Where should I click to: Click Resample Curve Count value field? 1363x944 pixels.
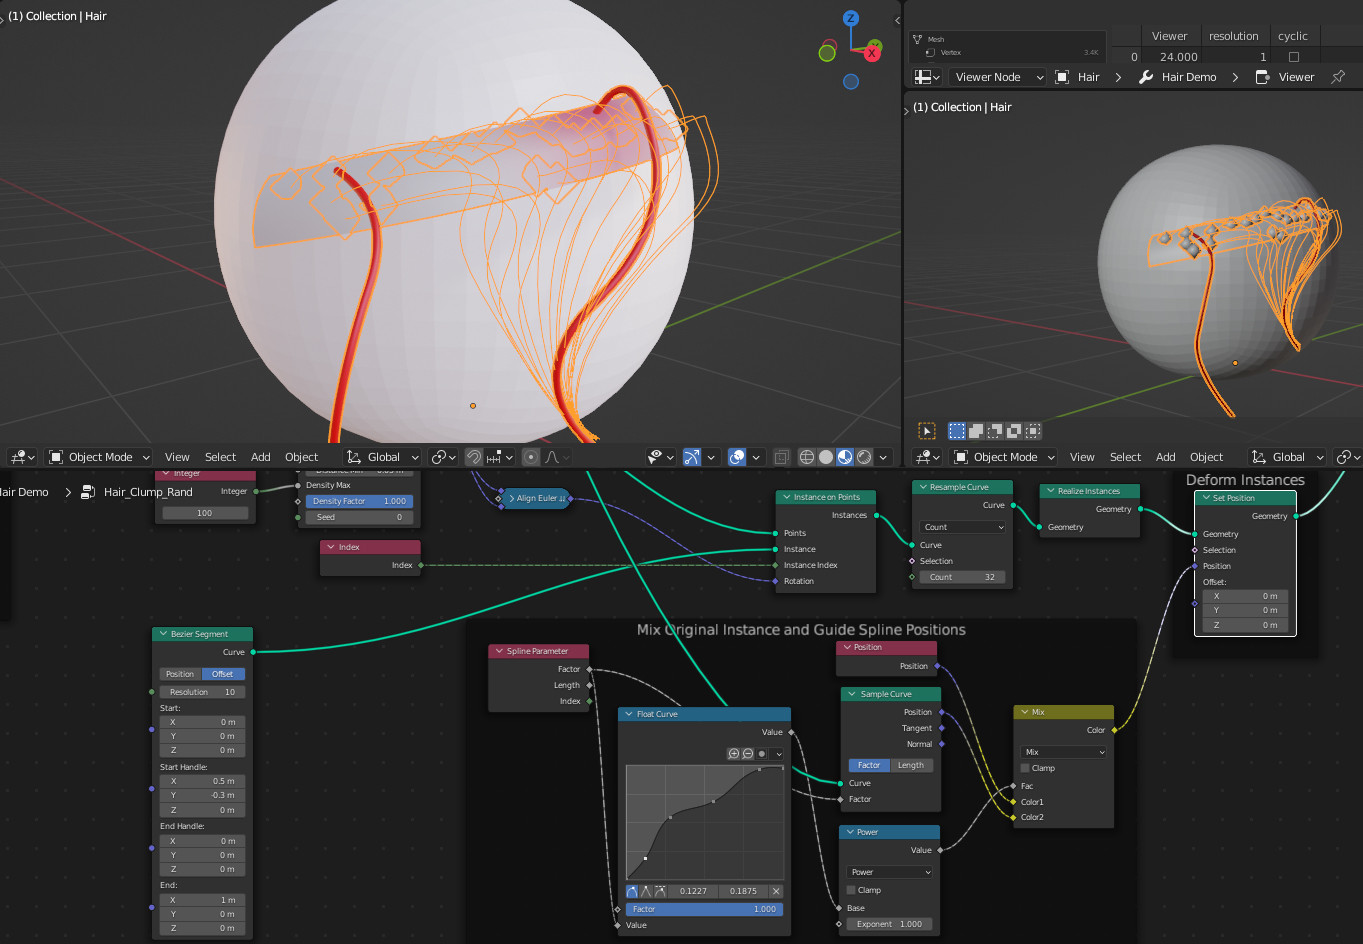pos(963,577)
